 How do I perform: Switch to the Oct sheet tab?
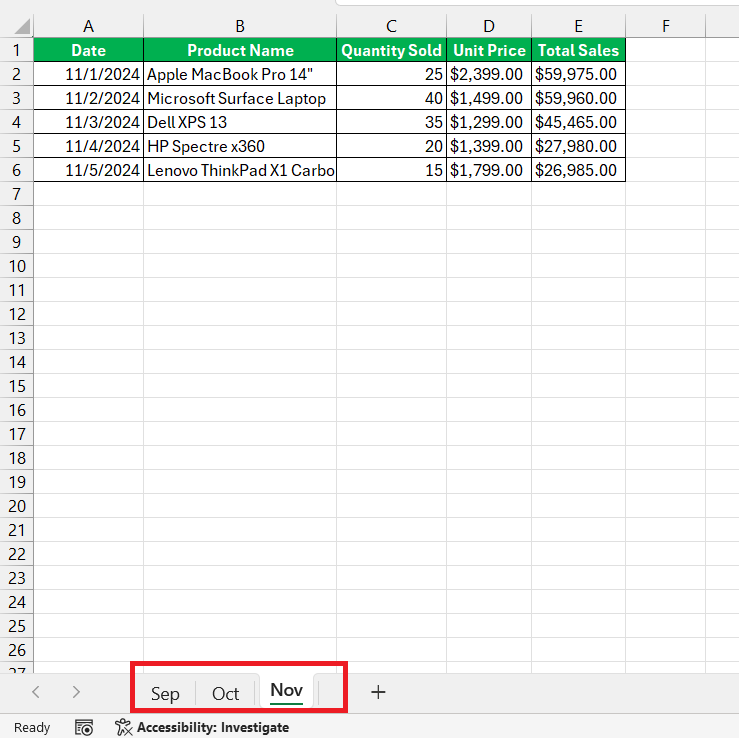click(x=225, y=693)
